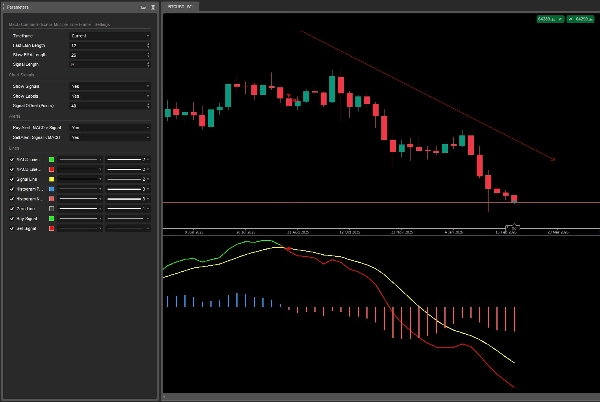
Task: Toggle the Zero Line checkbox
Action: (11, 209)
